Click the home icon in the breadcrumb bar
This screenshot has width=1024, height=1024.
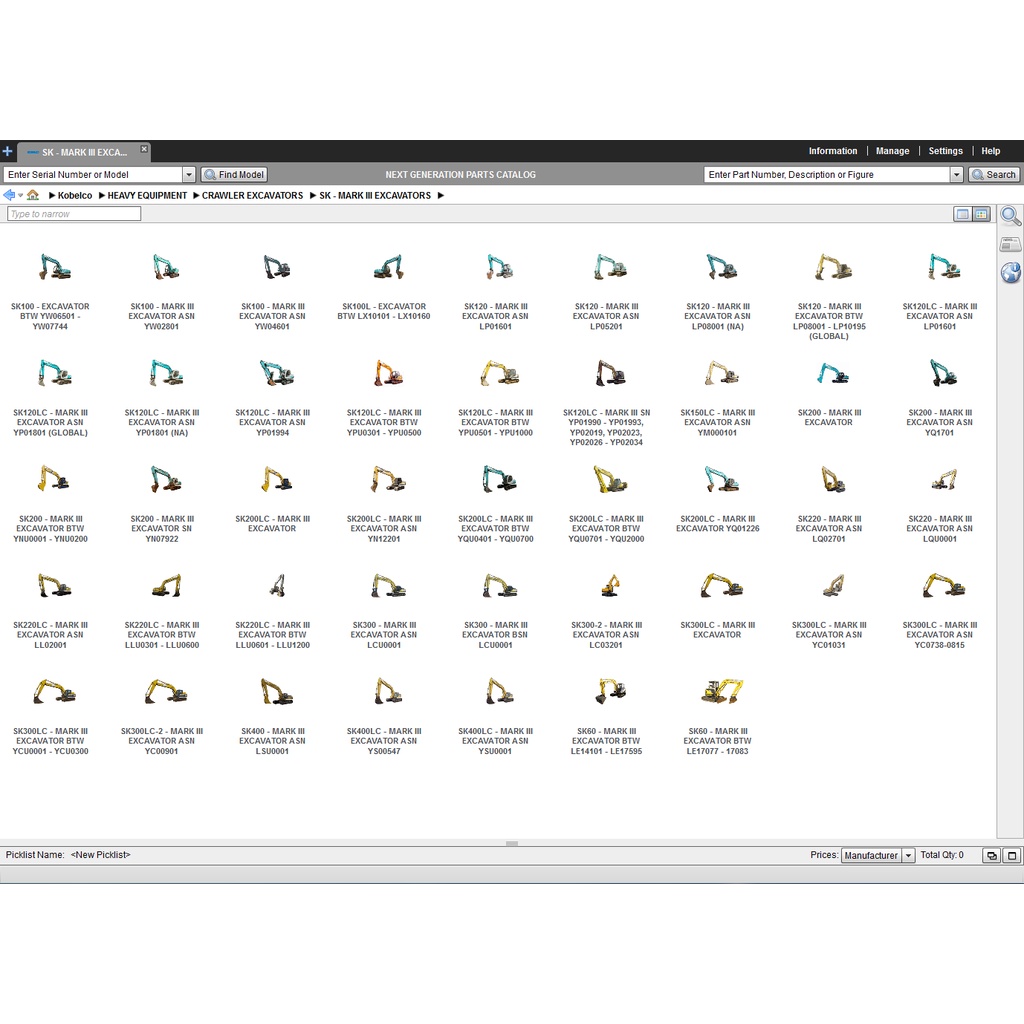click(x=33, y=195)
